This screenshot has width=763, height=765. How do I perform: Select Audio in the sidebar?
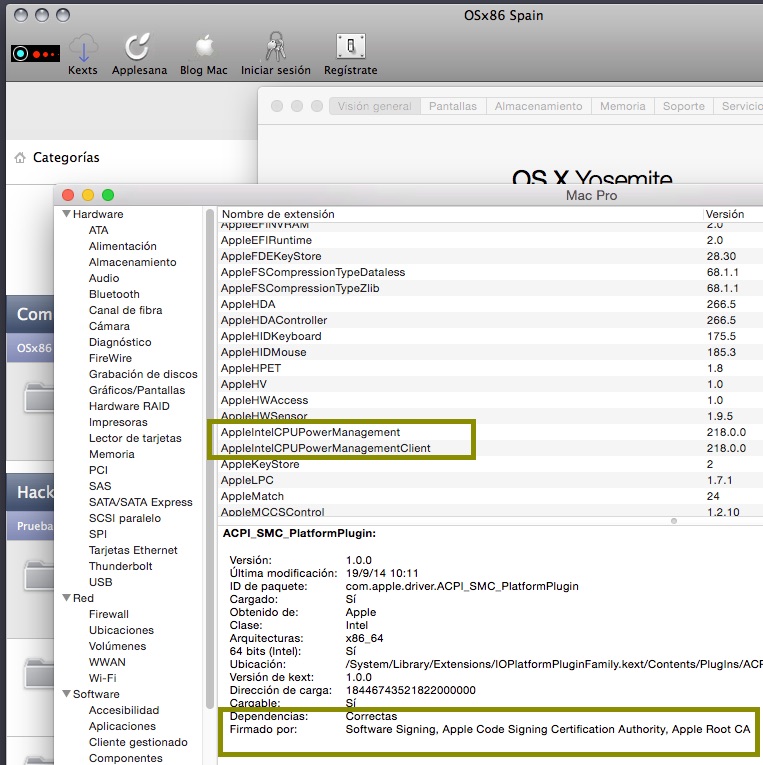[104, 278]
